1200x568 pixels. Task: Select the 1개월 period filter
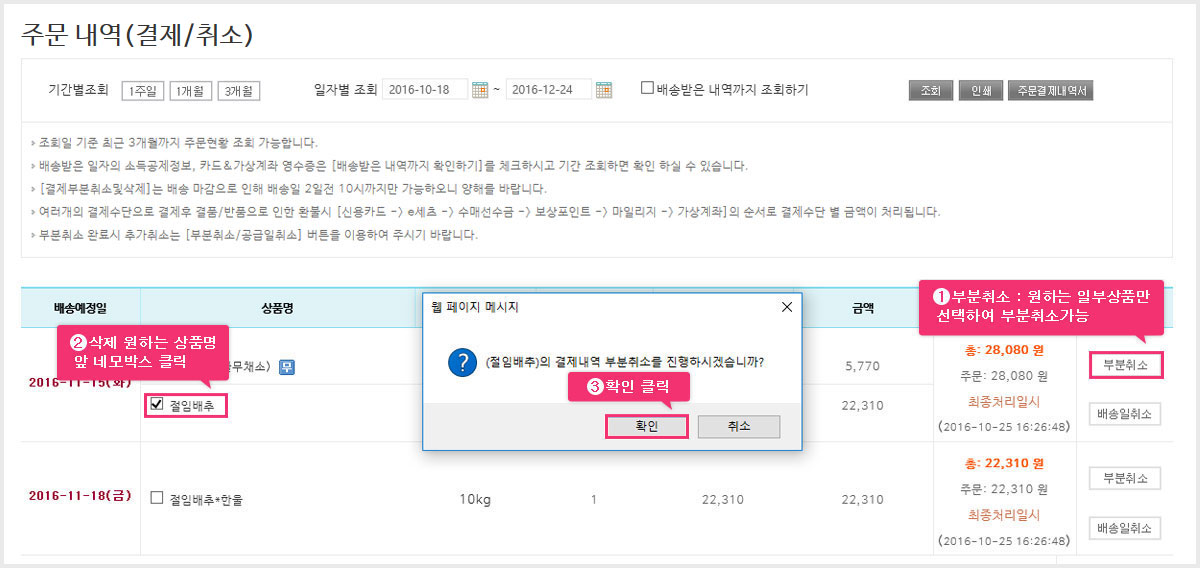tap(190, 91)
